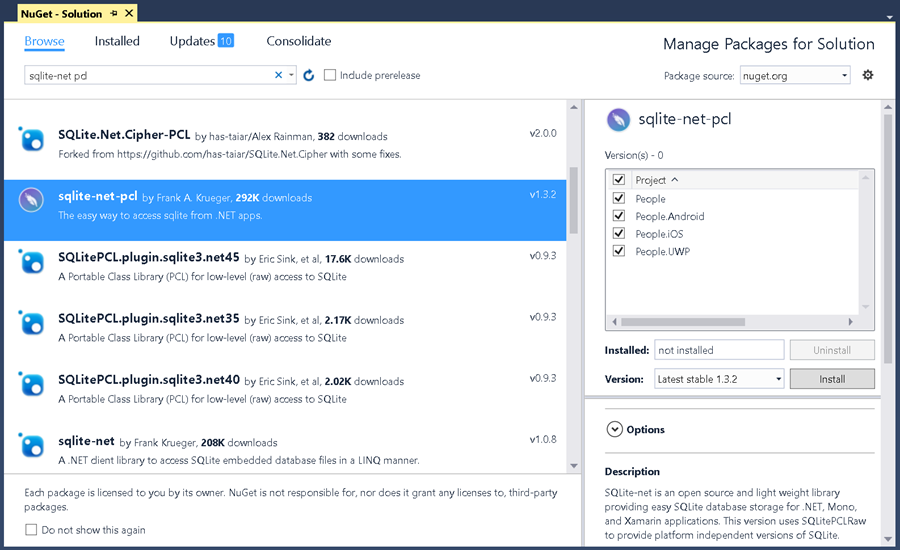Toggle the Project select-all checkbox
The image size is (900, 550).
pyautogui.click(x=619, y=179)
